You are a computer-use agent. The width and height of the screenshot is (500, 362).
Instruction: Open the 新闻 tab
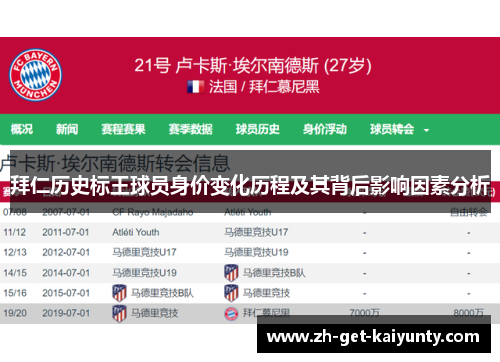pos(67,129)
